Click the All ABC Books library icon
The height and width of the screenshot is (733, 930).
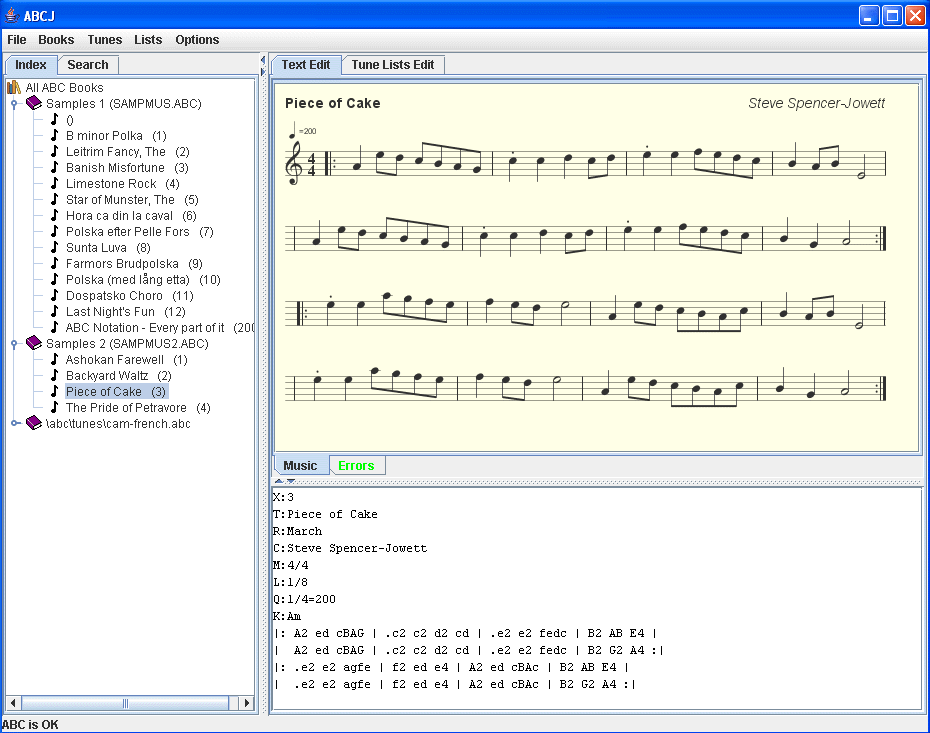point(15,87)
